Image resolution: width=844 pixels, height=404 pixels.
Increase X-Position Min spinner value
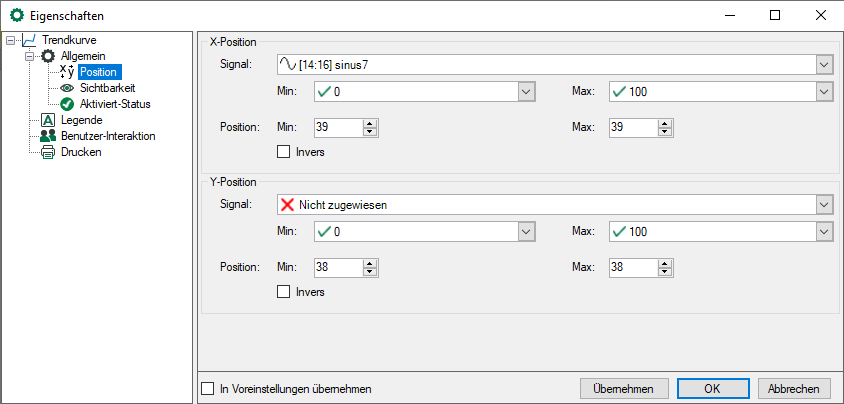click(x=369, y=123)
